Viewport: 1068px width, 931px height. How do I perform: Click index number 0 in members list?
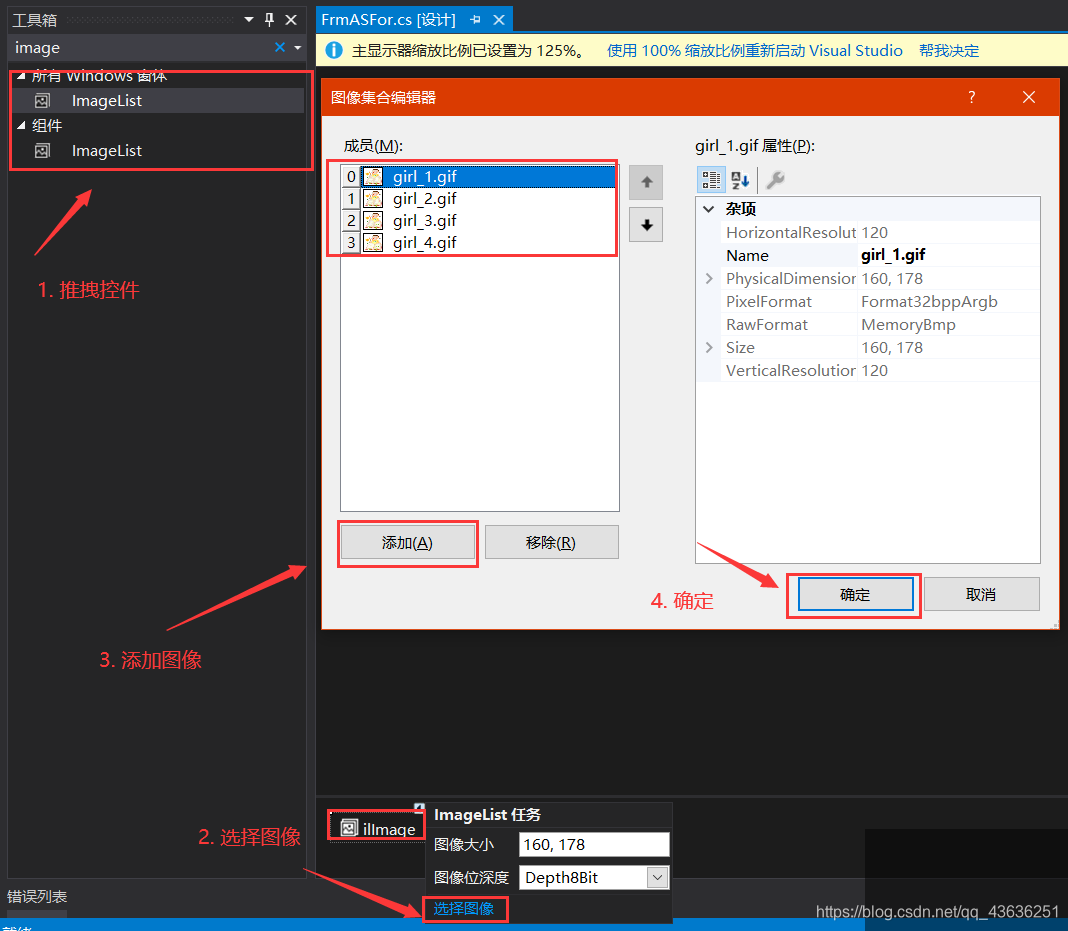coord(351,177)
